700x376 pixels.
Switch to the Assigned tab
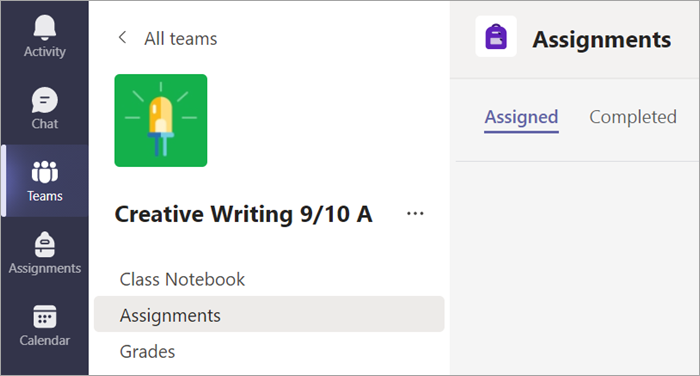[x=521, y=117]
